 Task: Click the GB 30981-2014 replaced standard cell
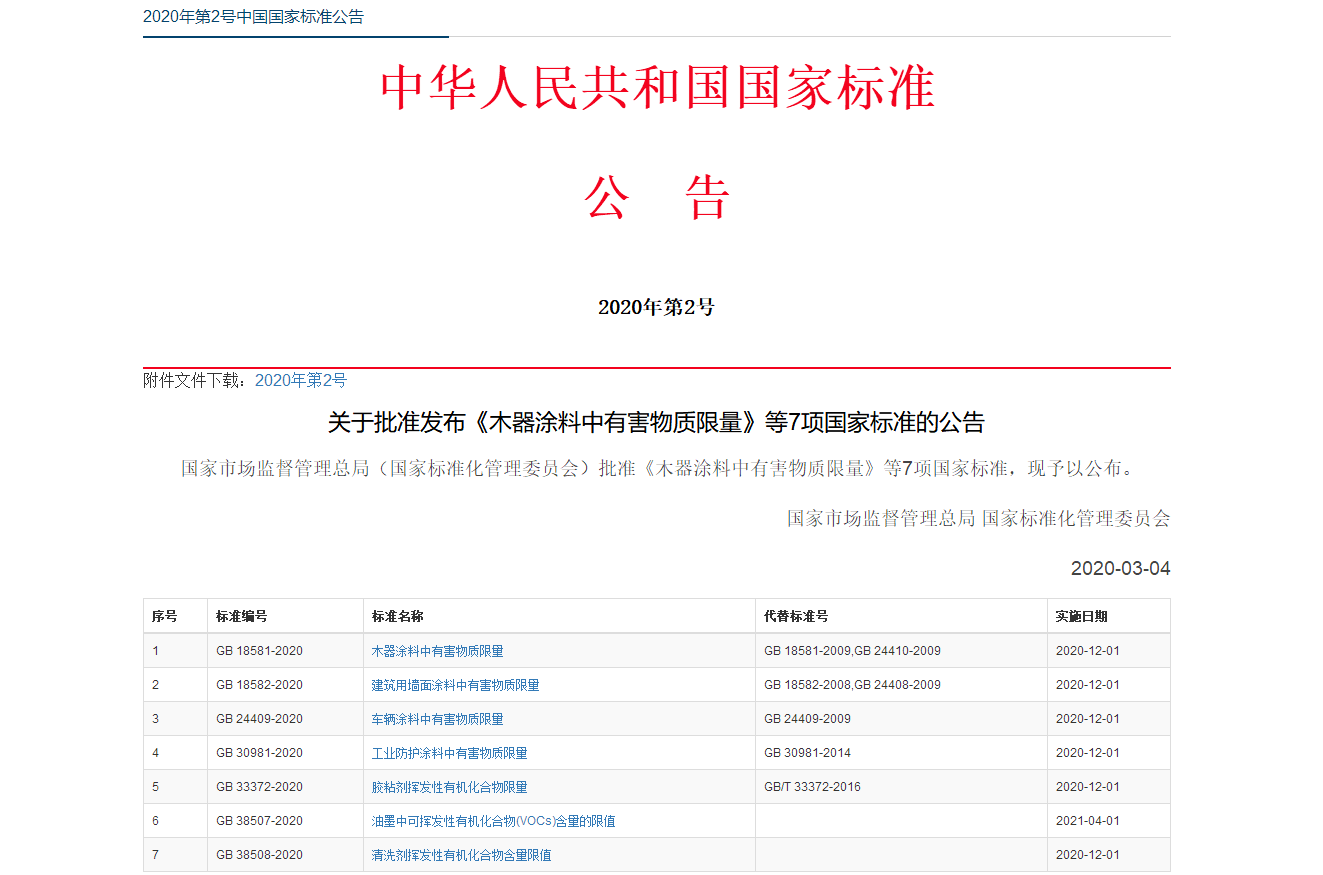[807, 753]
